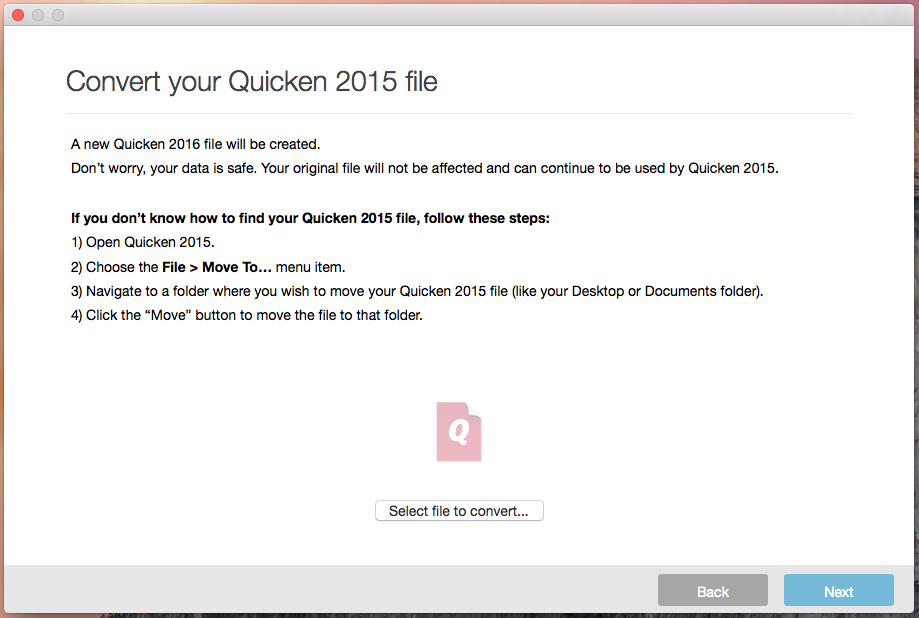Proceed by clicking the Next button
This screenshot has height=618, width=919.
[x=838, y=591]
